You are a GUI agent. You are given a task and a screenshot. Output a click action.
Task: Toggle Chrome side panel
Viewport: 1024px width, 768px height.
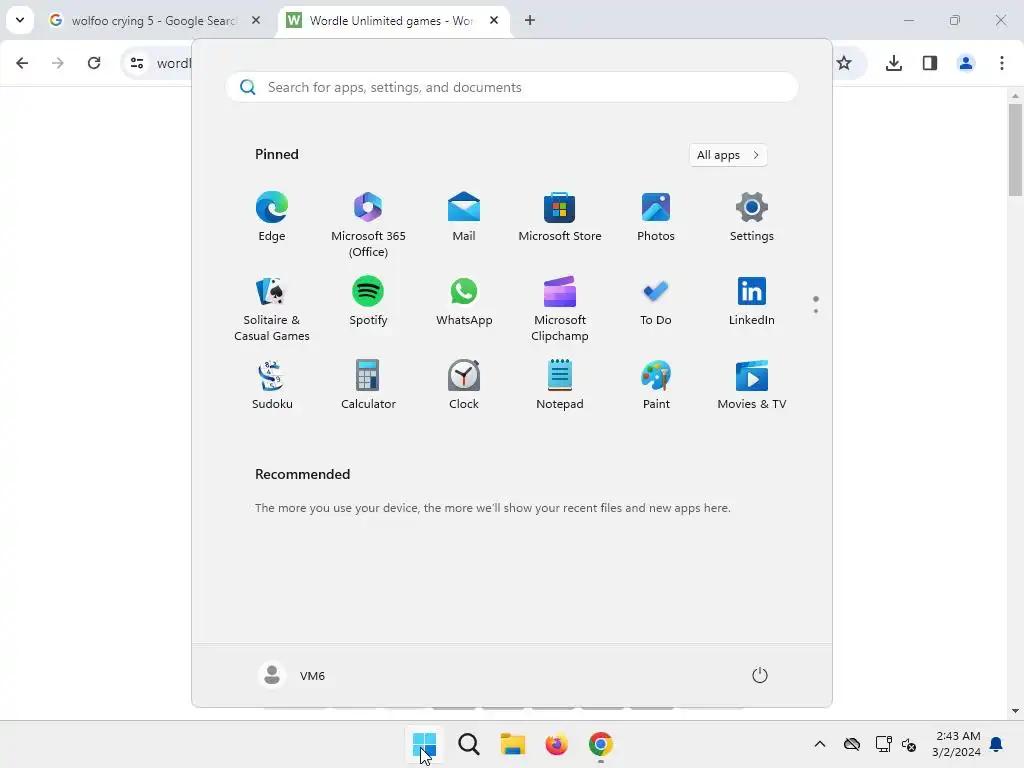pyautogui.click(x=930, y=63)
